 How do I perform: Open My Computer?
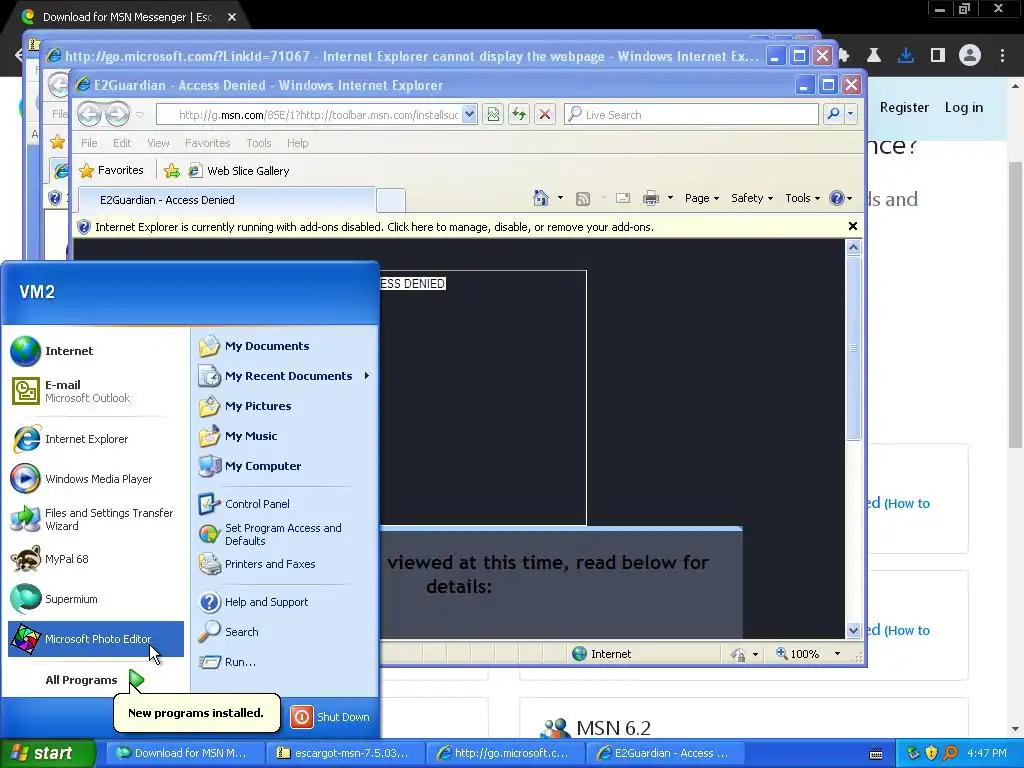pos(285,466)
